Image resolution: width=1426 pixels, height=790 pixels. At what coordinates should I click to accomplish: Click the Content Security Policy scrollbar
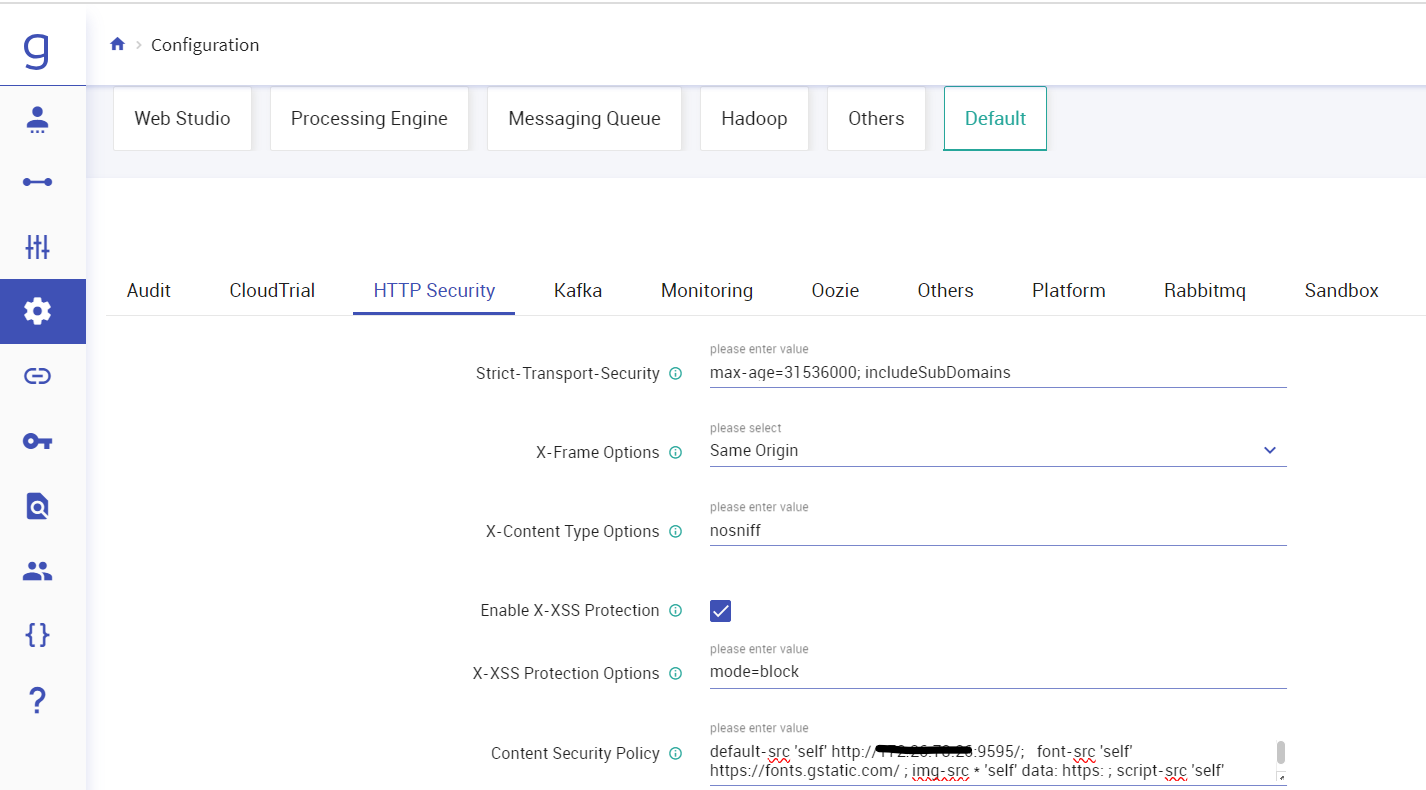(x=1280, y=752)
